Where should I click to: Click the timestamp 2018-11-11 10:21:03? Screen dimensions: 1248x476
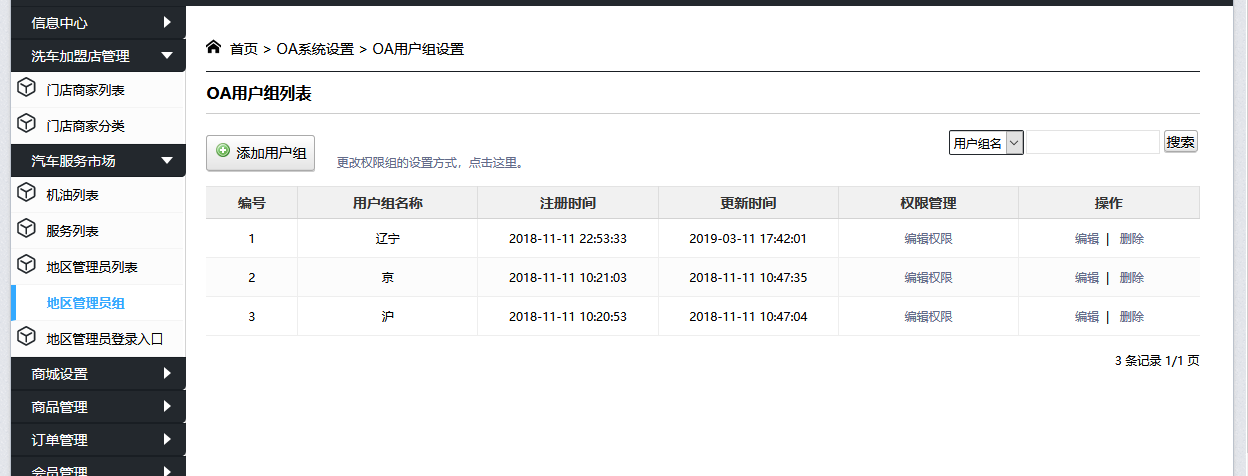tap(568, 277)
